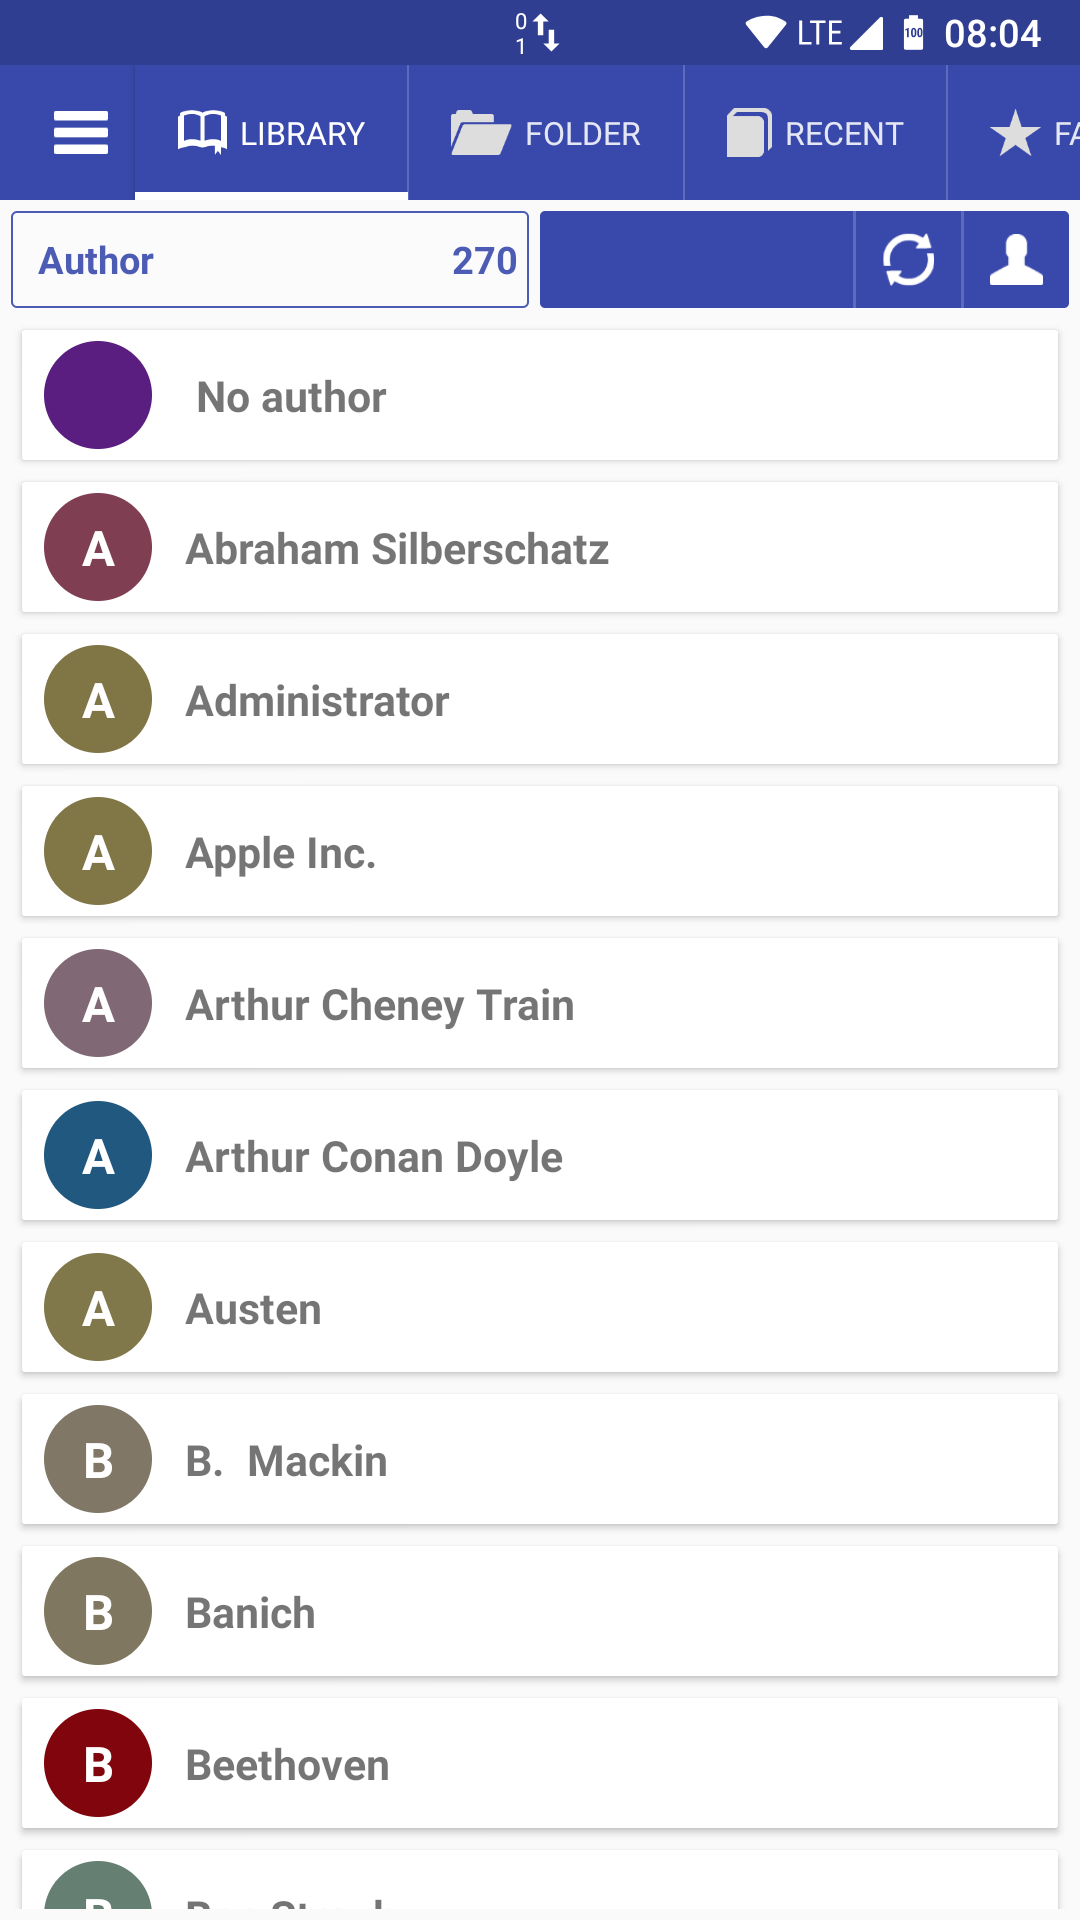The image size is (1080, 1920).
Task: Open the Author sort dropdown
Action: tap(270, 260)
